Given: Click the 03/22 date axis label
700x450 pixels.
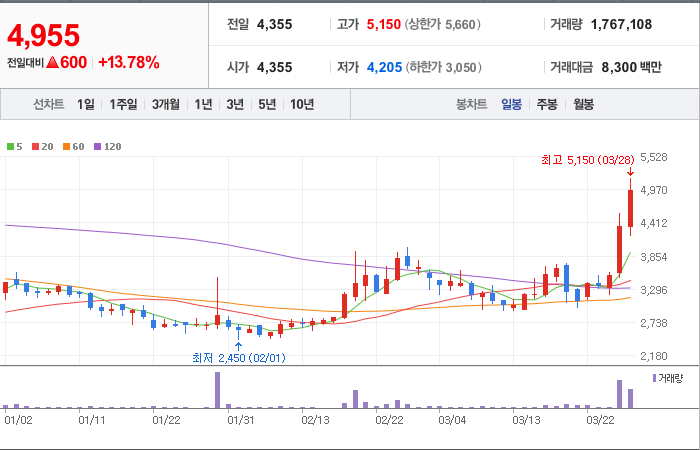Looking at the screenshot, I should [600, 421].
